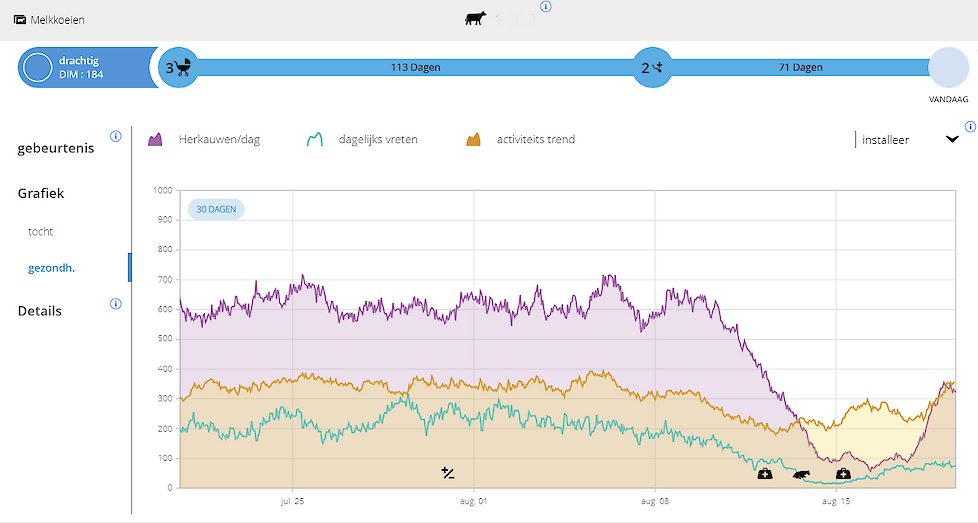Click the plus-minus marker on chart
This screenshot has width=978, height=523.
click(448, 472)
